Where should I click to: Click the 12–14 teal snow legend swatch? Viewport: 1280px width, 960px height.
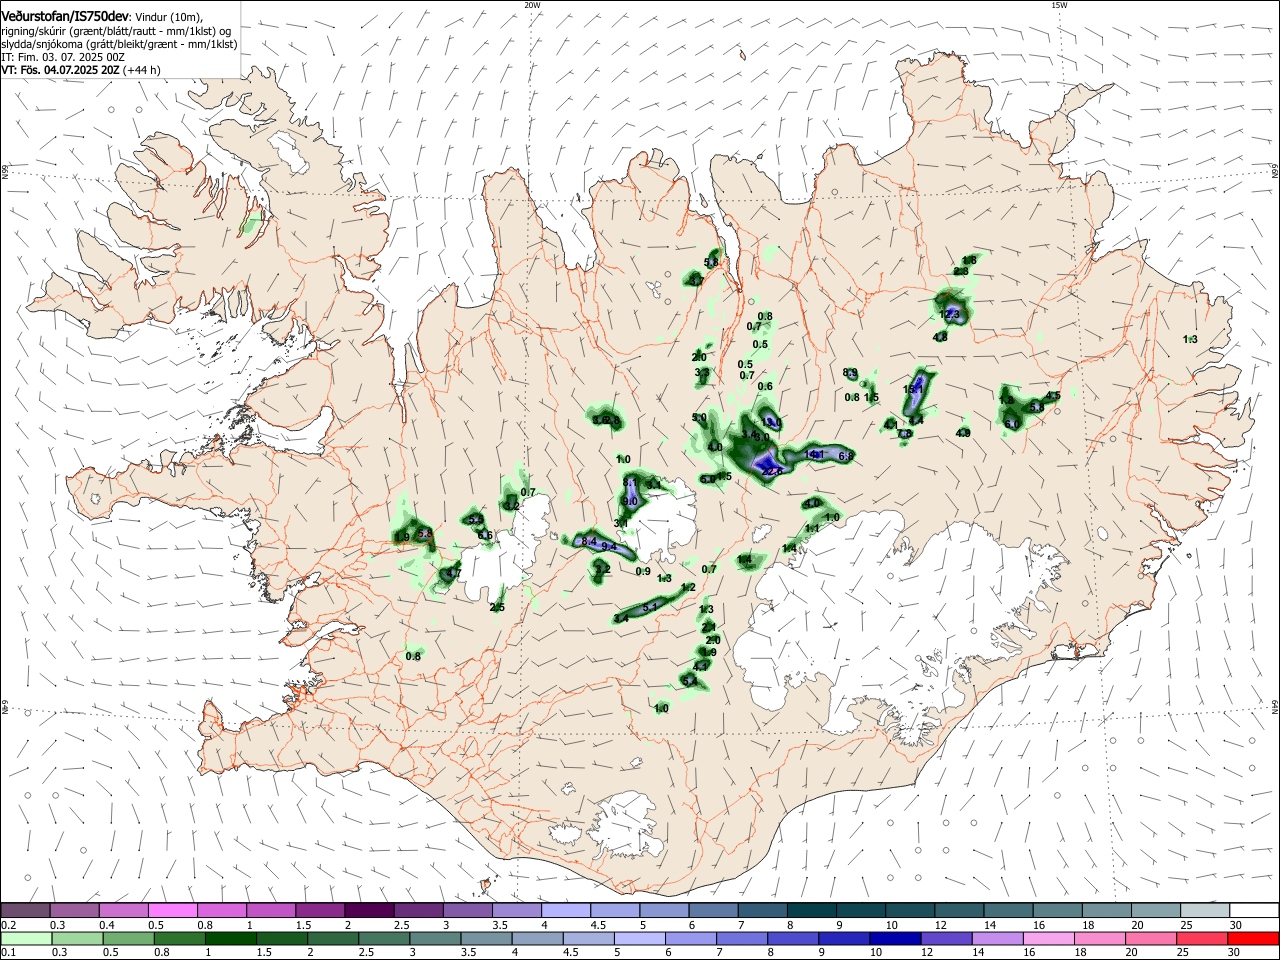point(958,910)
